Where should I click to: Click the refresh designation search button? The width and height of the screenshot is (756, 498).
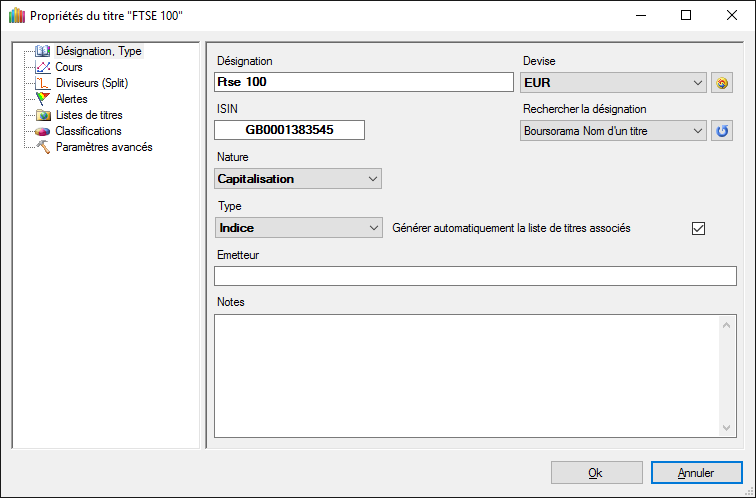coord(722,131)
